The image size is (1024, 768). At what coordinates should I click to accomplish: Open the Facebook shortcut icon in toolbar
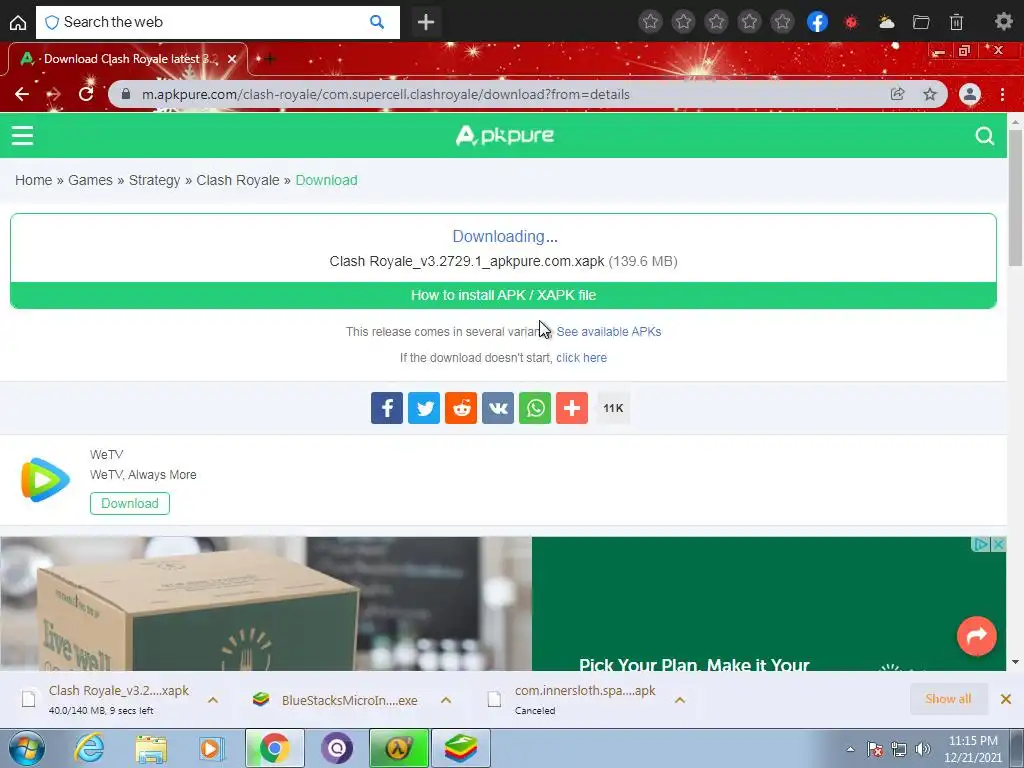click(x=817, y=22)
